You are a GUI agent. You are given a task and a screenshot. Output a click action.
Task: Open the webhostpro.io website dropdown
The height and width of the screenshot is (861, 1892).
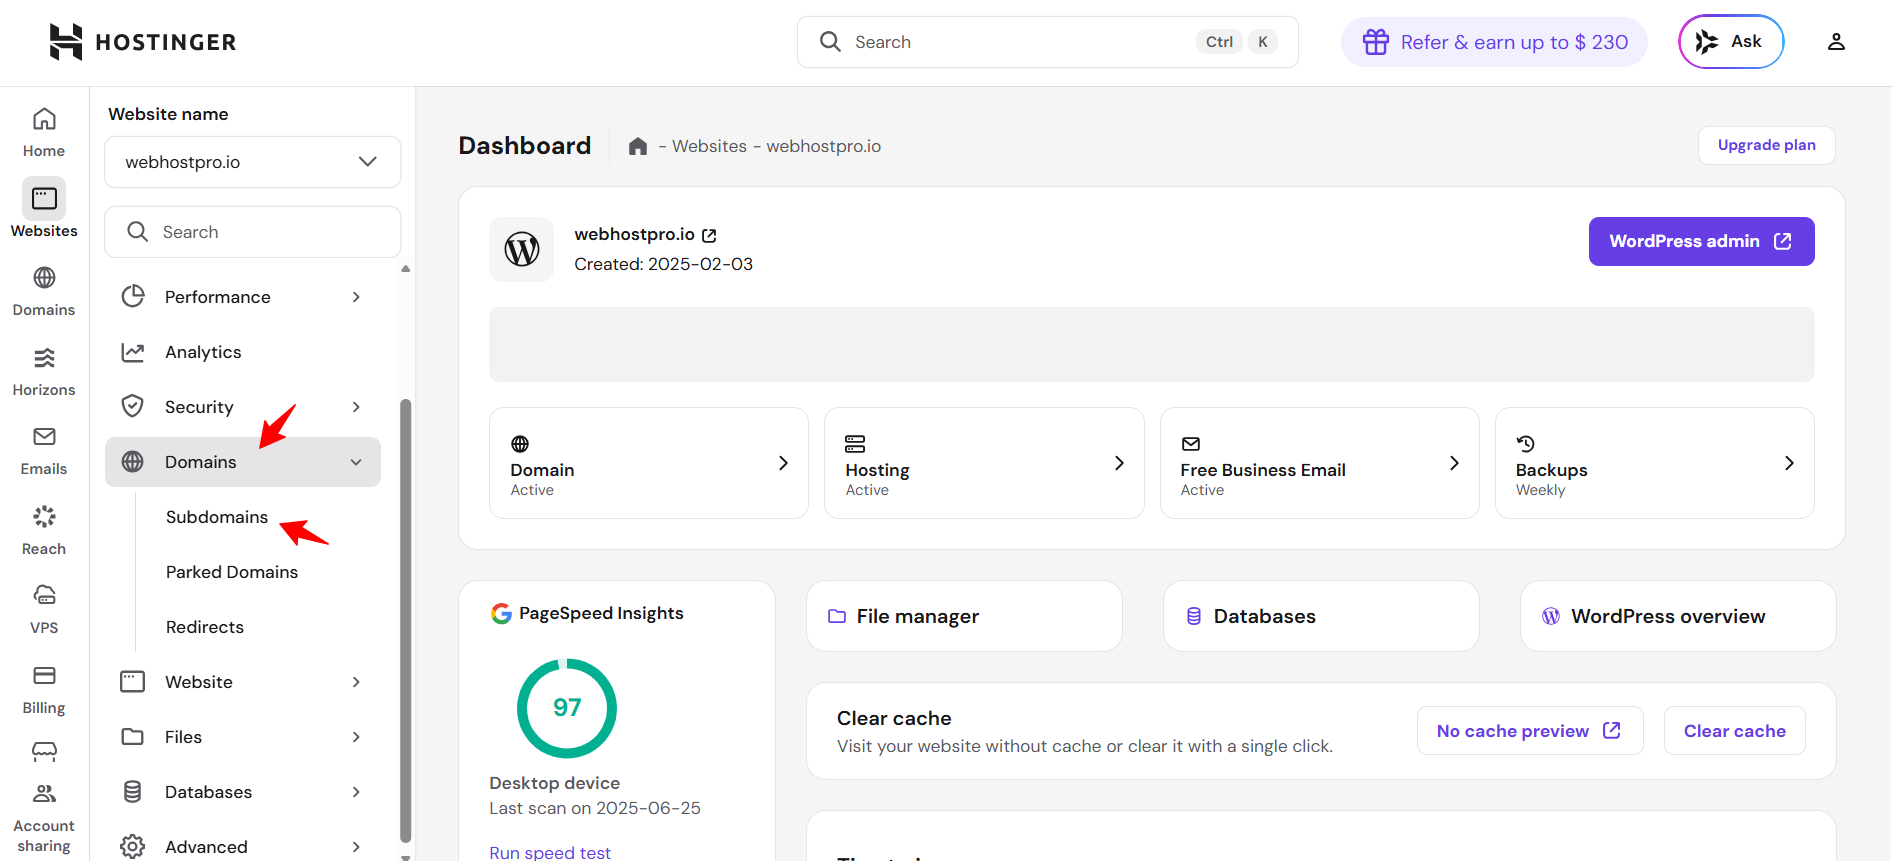click(253, 162)
